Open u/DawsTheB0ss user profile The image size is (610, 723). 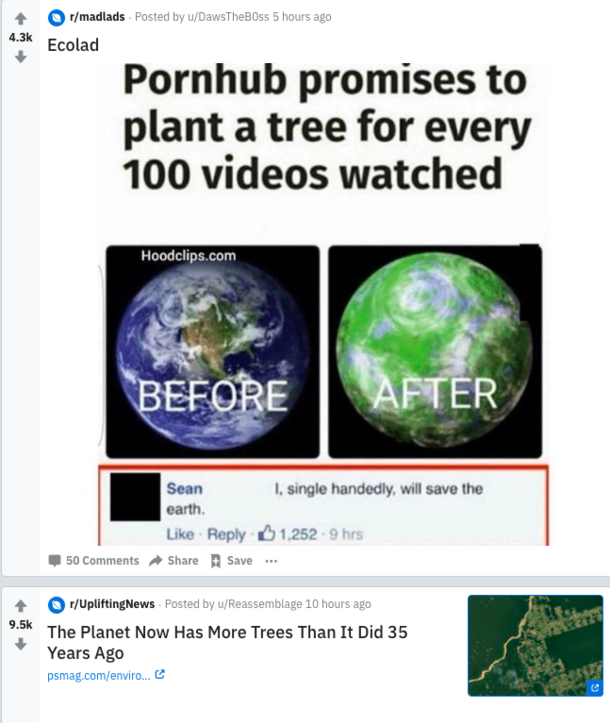[228, 17]
